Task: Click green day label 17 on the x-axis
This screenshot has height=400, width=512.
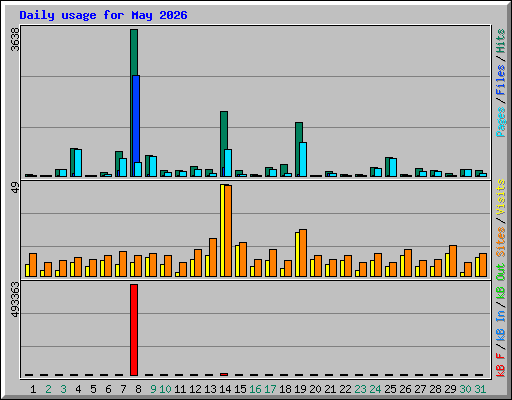Action: pyautogui.click(x=270, y=389)
